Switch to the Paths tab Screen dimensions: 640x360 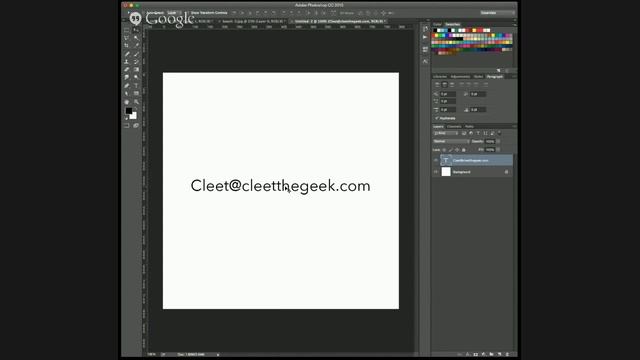coord(469,127)
